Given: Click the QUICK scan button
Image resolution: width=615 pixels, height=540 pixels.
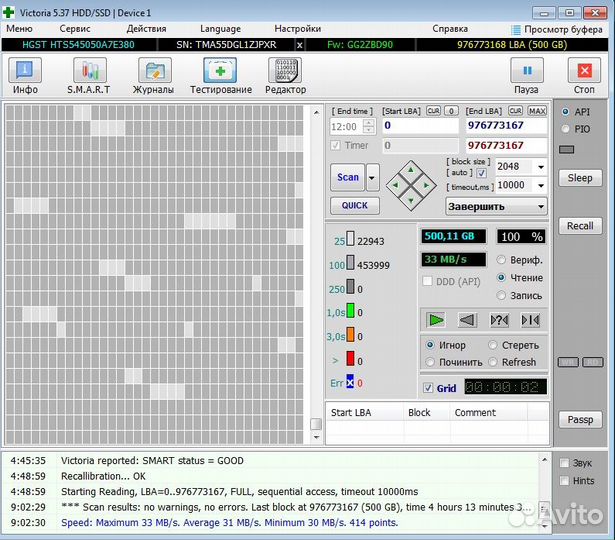Looking at the screenshot, I should tap(354, 205).
